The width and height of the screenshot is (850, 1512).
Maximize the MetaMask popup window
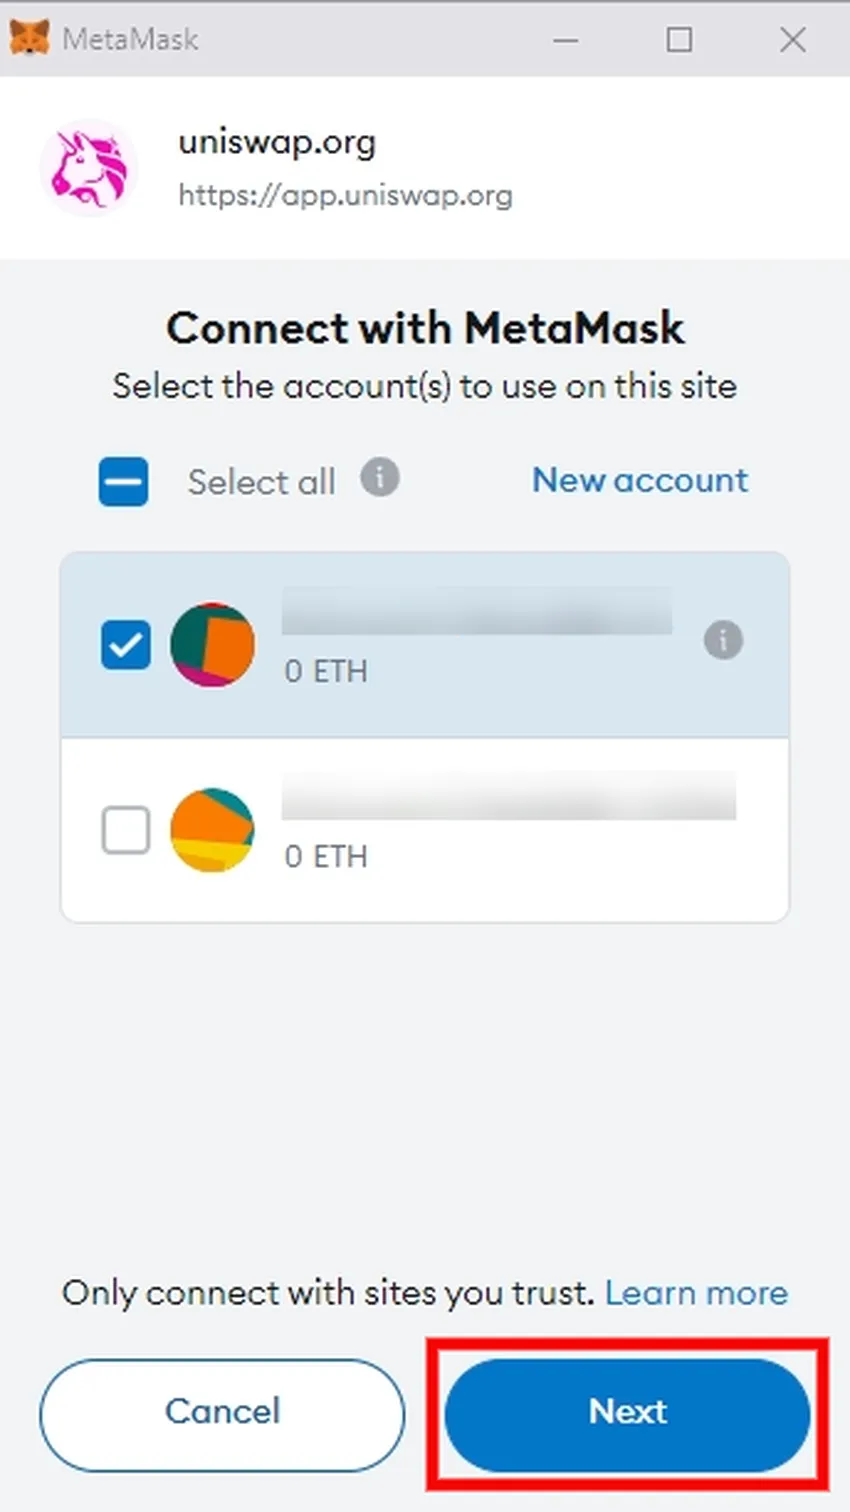[x=679, y=40]
